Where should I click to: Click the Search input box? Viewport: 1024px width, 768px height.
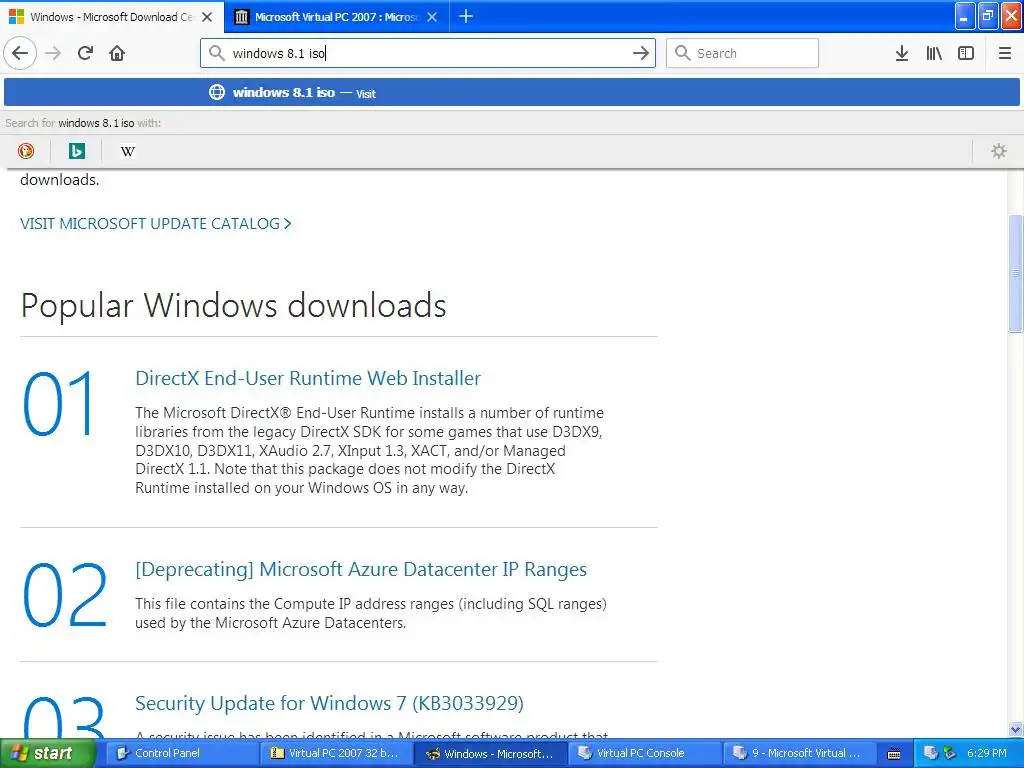click(x=742, y=53)
